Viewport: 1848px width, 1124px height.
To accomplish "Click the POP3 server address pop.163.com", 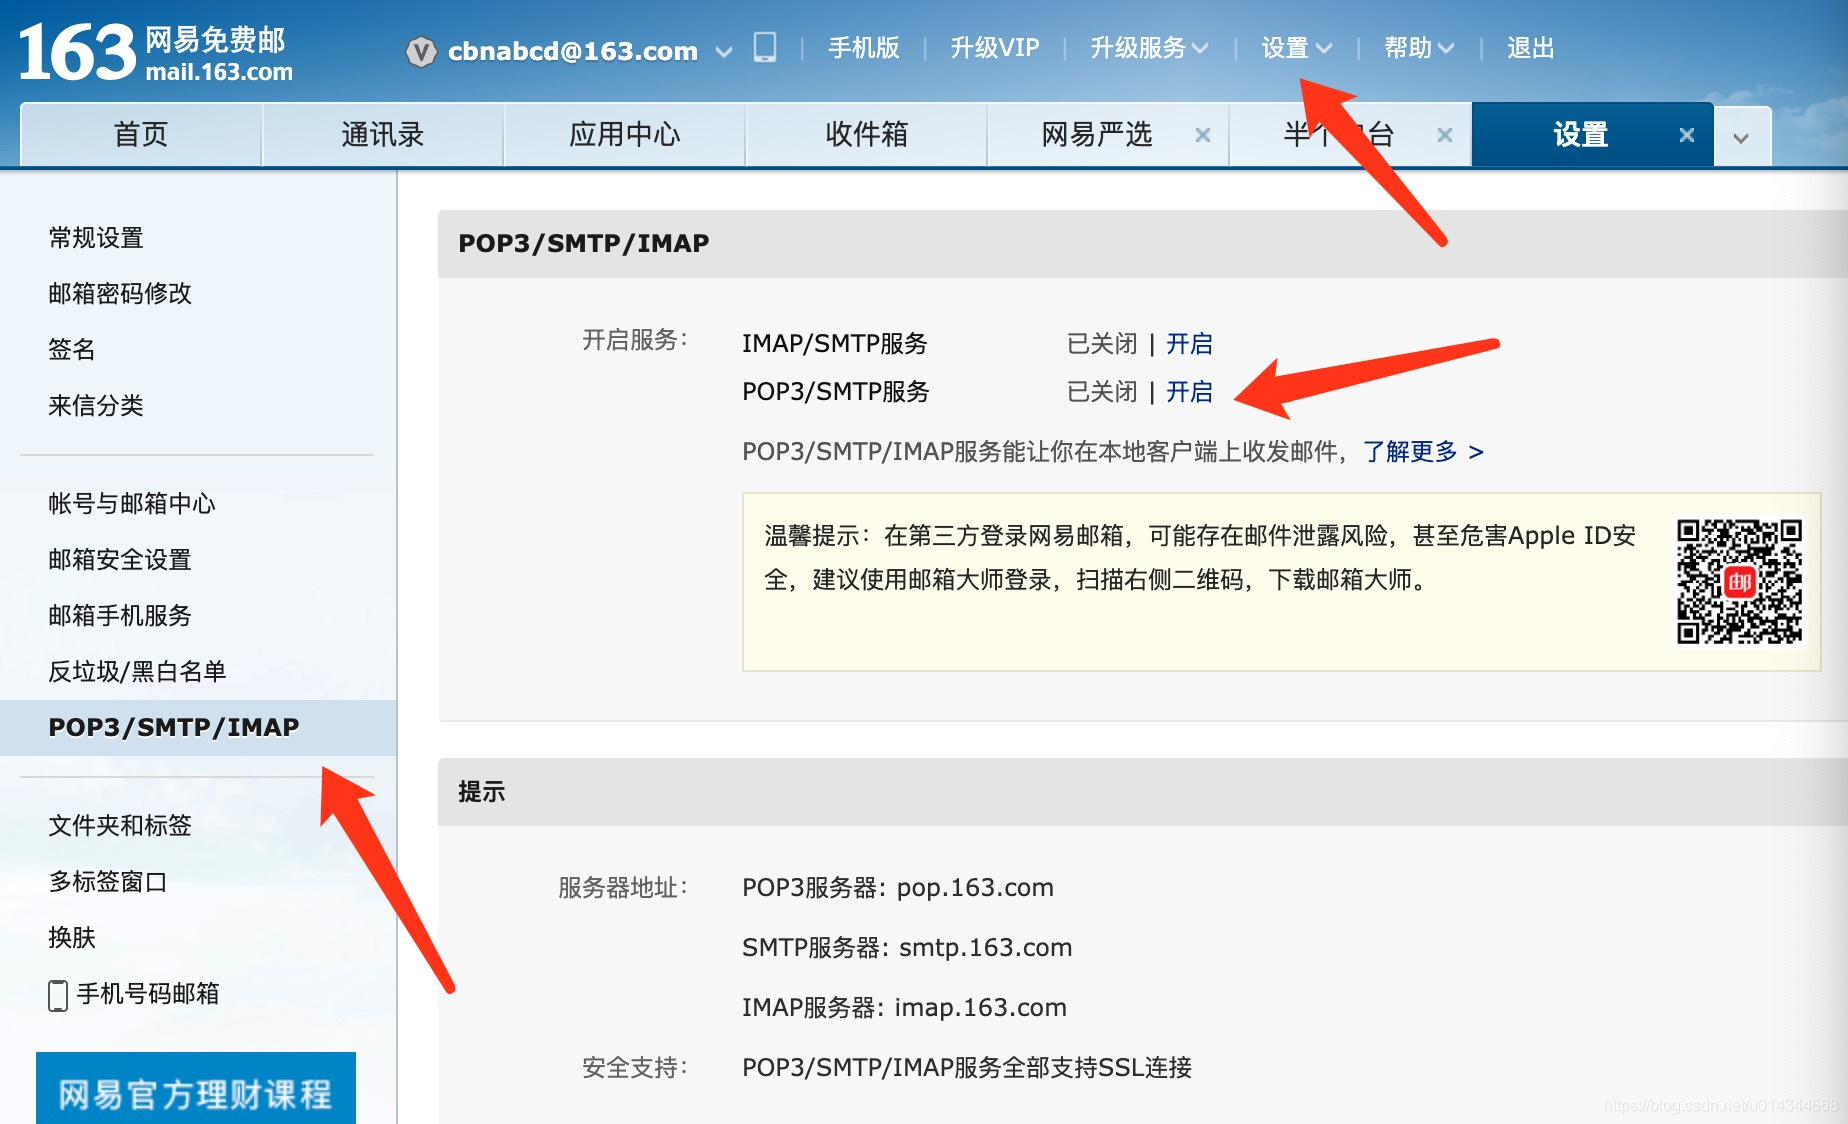I will pos(975,888).
